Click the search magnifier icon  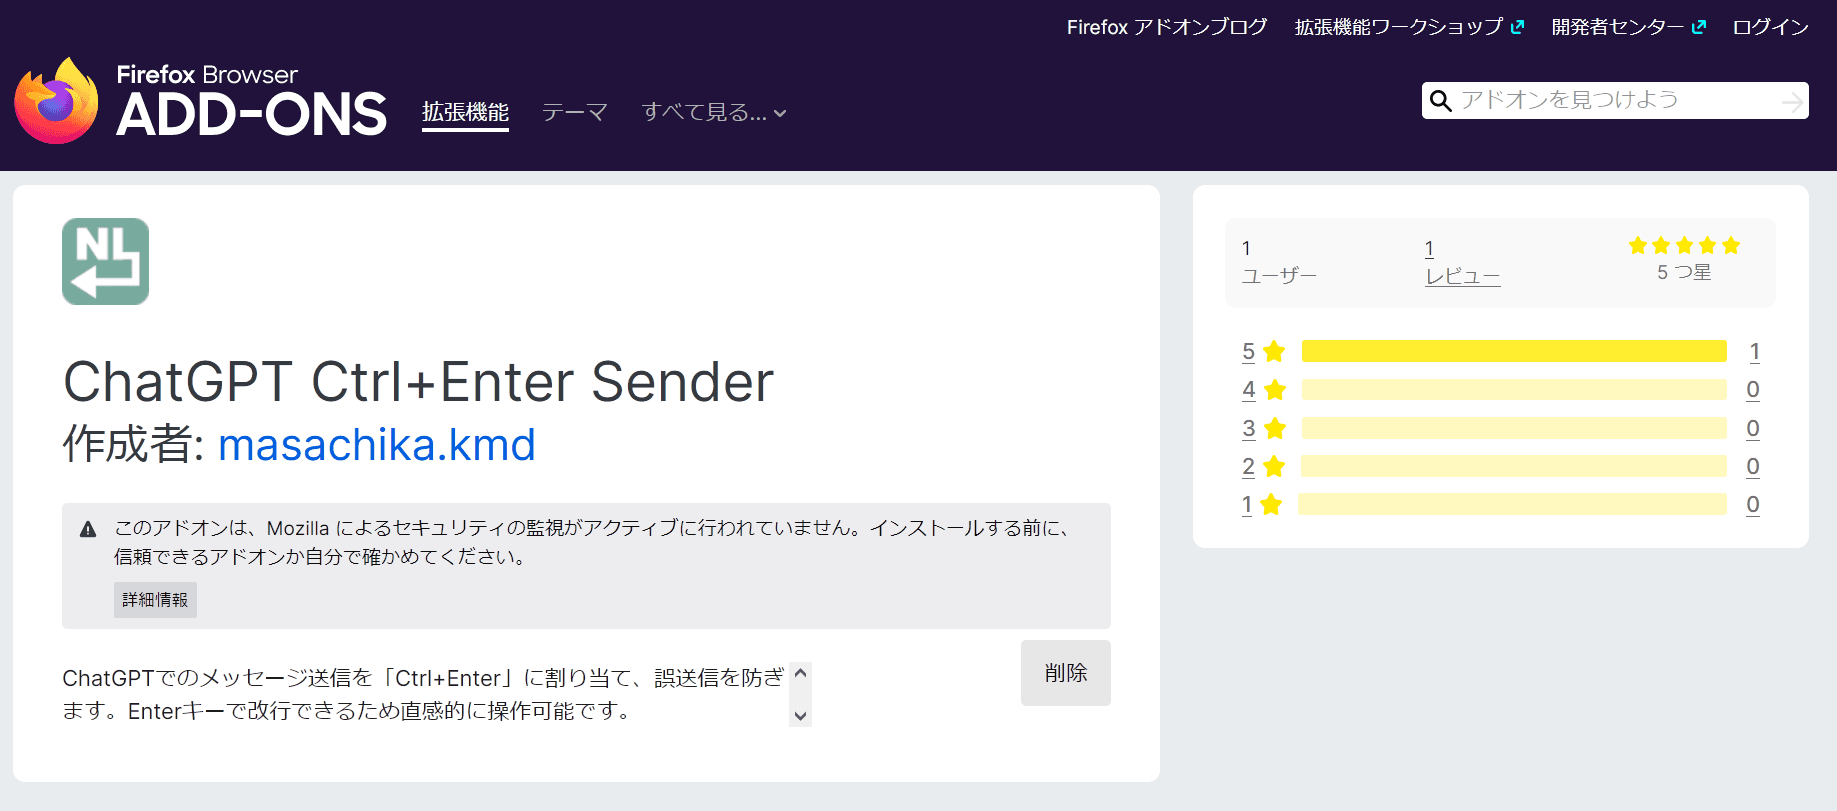tap(1441, 101)
